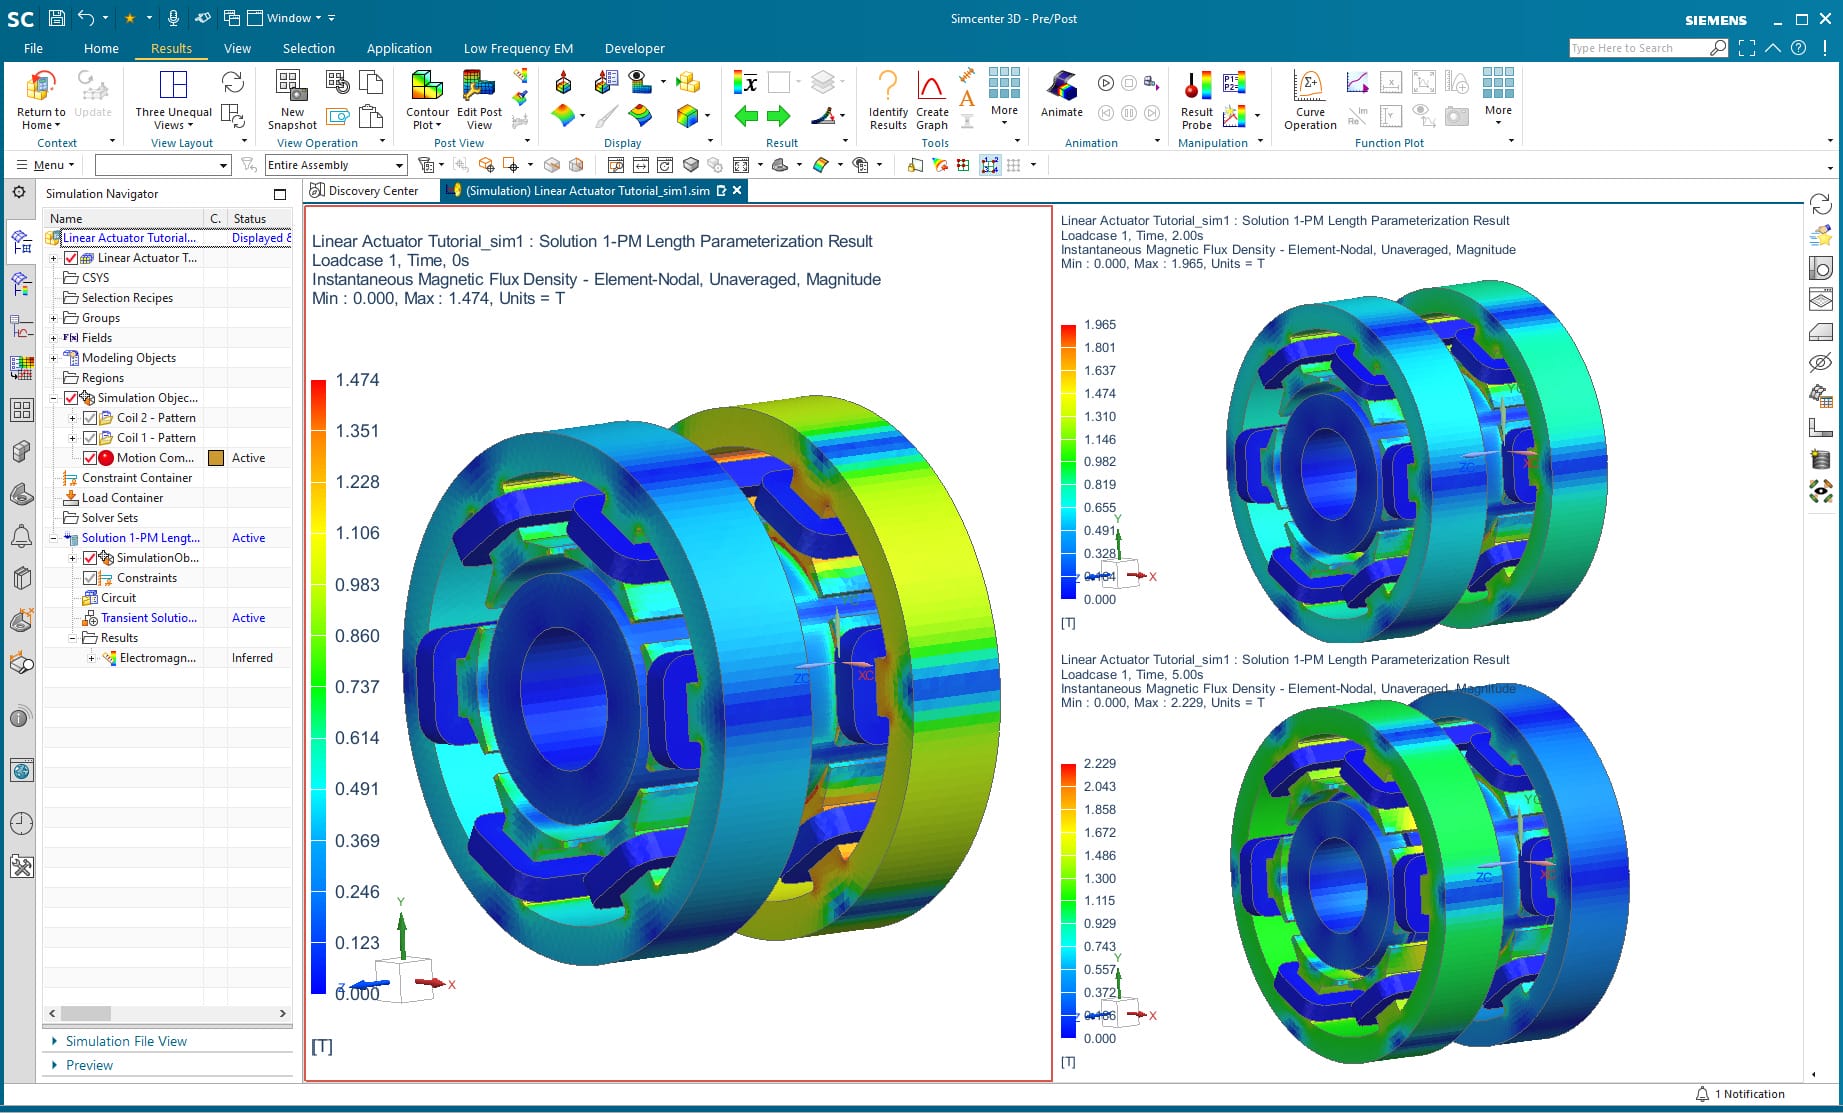Open the color swatch picker in Result group
The height and width of the screenshot is (1113, 1843).
[x=777, y=82]
